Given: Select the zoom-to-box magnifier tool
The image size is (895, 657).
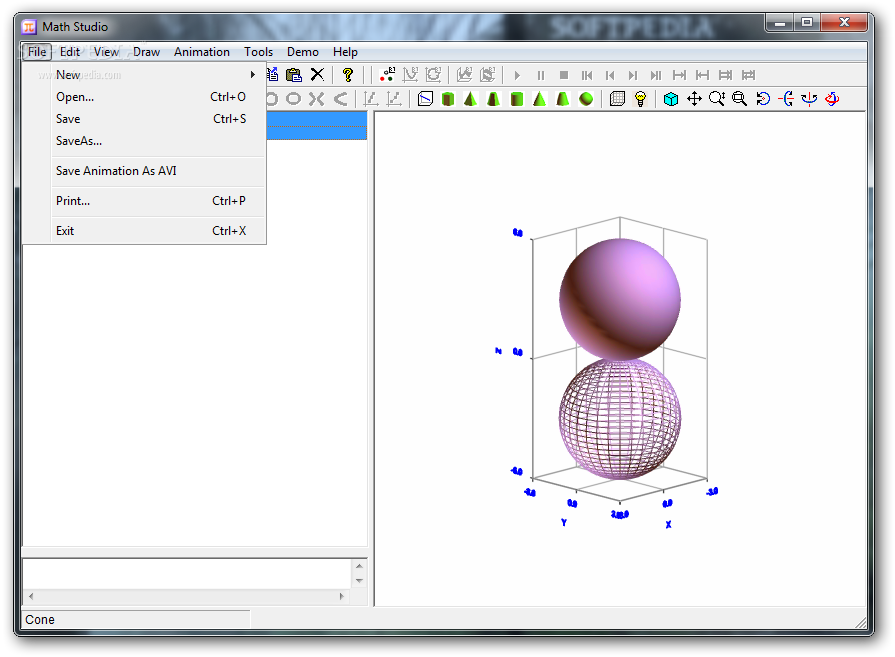Looking at the screenshot, I should pyautogui.click(x=740, y=99).
